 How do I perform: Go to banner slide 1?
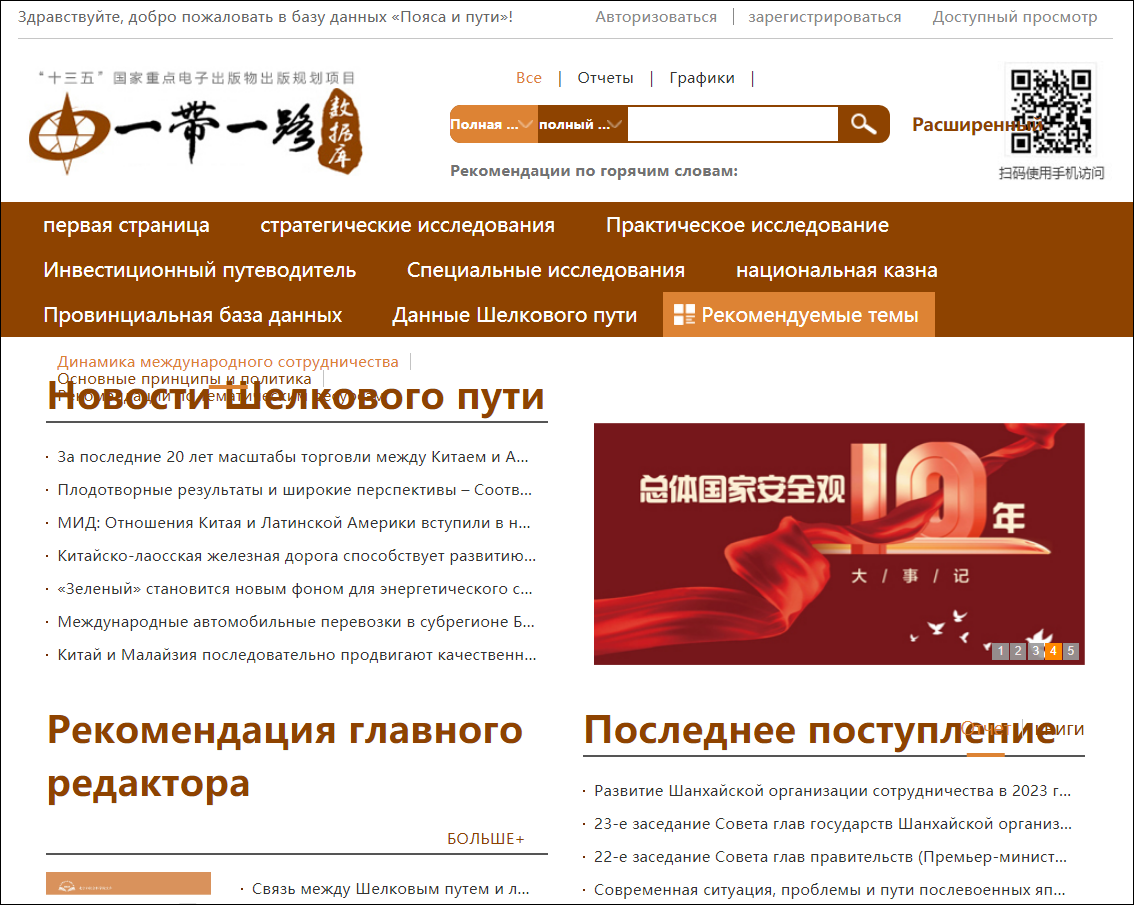[x=1000, y=651]
